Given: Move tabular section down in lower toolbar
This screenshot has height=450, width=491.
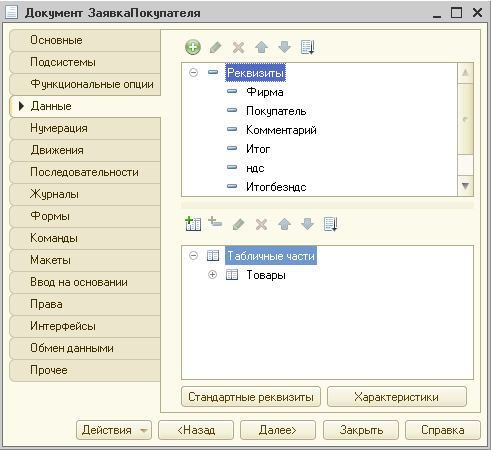Looking at the screenshot, I should (x=307, y=224).
